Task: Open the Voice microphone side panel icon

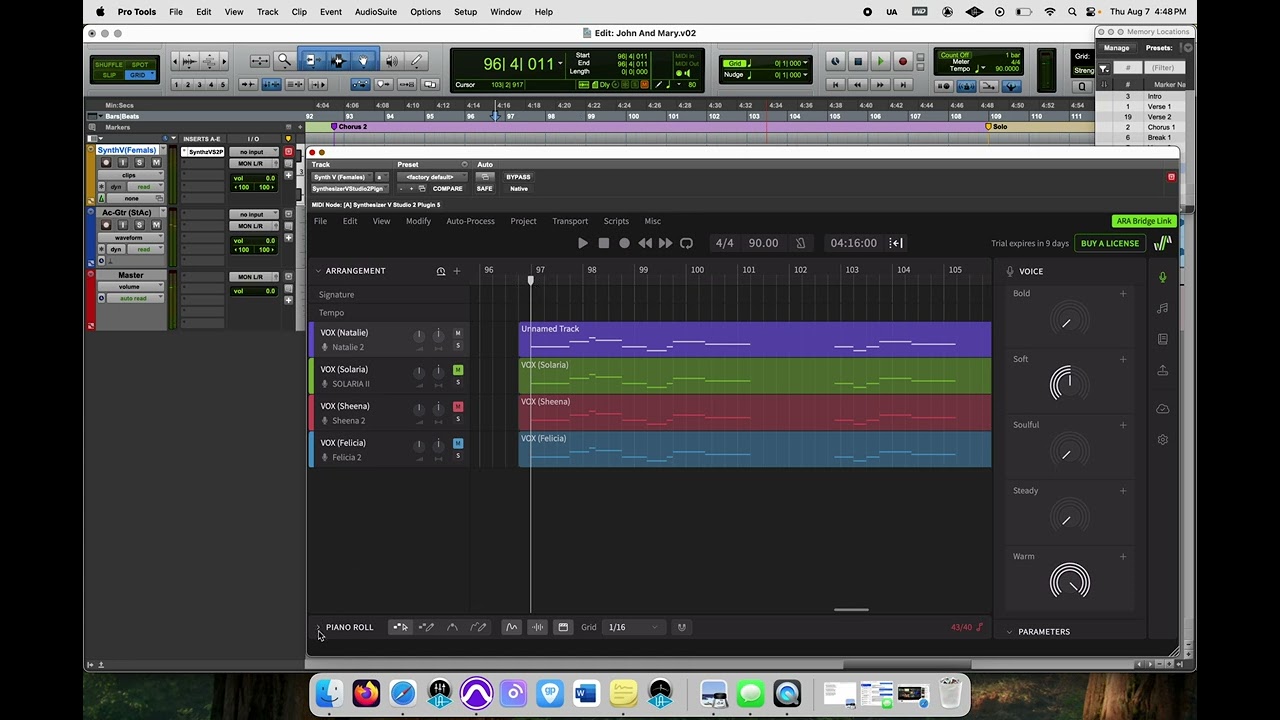Action: tap(1162, 277)
